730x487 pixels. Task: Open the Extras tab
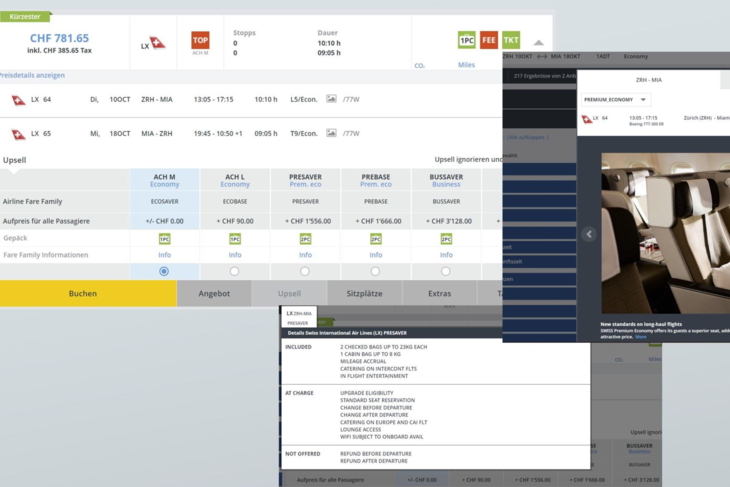[439, 294]
